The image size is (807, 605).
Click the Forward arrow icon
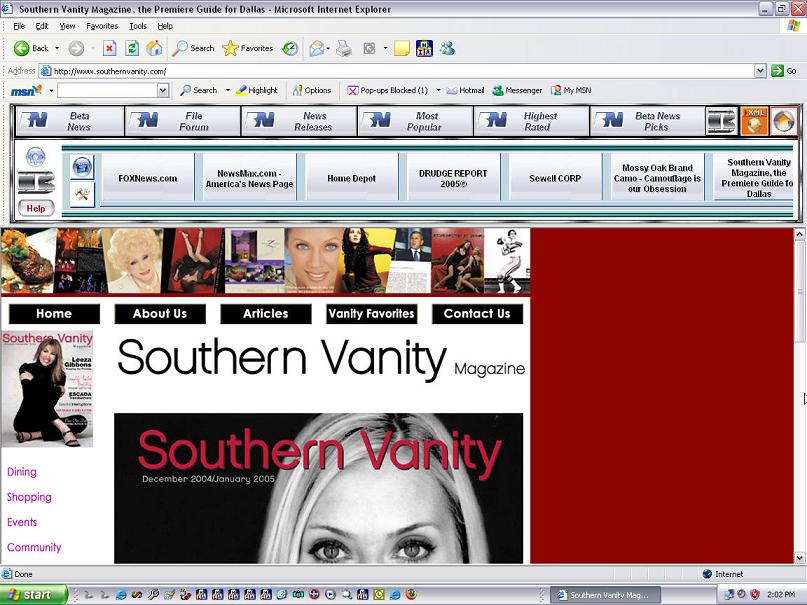point(76,48)
